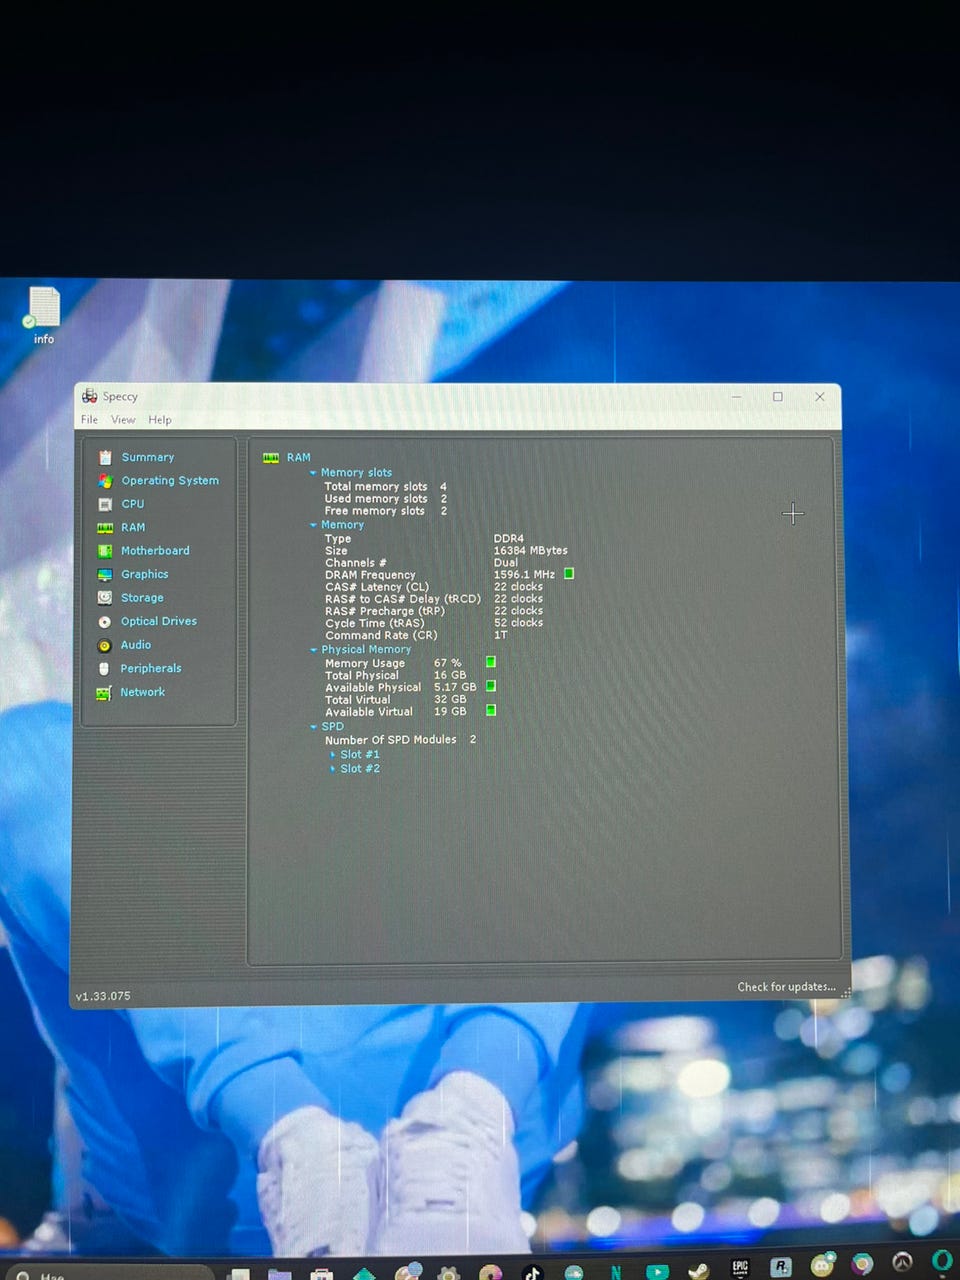The width and height of the screenshot is (960, 1280).
Task: Toggle the Available Virtual green graph indicator
Action: pyautogui.click(x=491, y=710)
